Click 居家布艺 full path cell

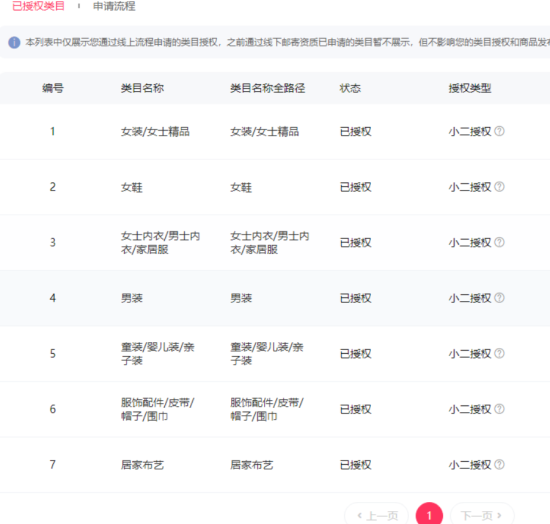point(251,465)
